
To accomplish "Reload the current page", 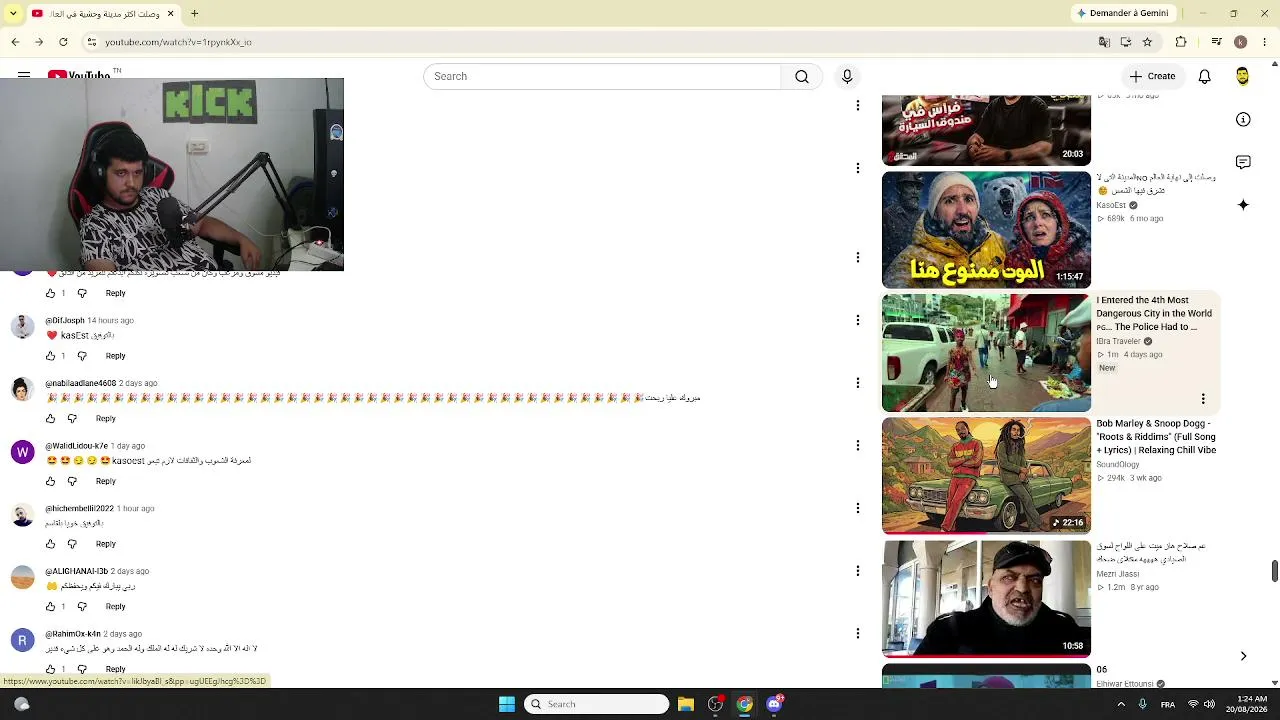I will coord(63,42).
